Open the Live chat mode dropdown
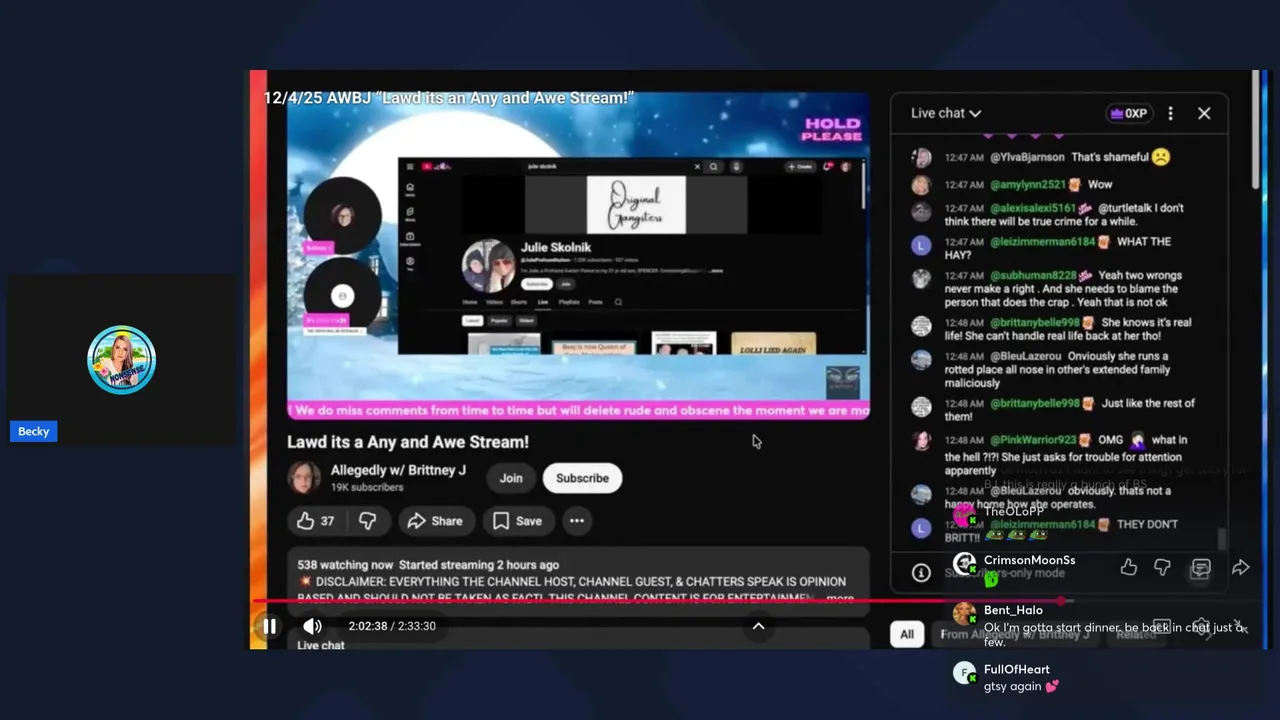The image size is (1280, 720). click(946, 113)
